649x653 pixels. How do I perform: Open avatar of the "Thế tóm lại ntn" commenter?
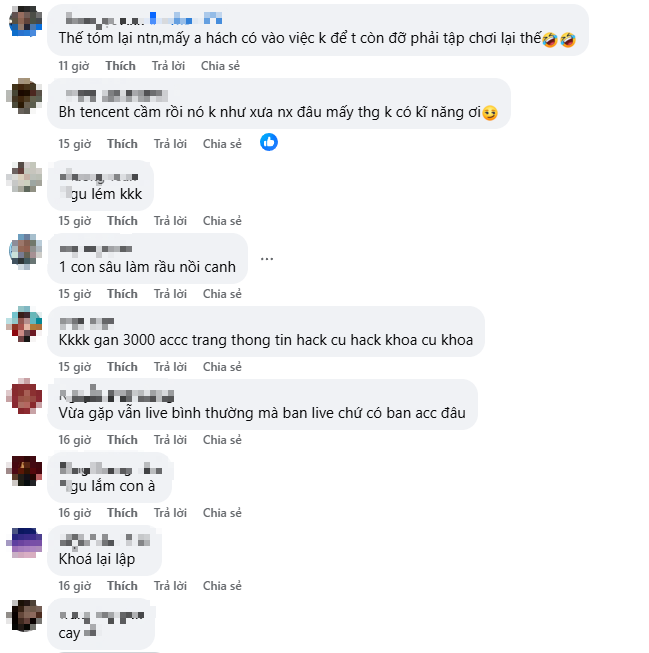click(25, 20)
